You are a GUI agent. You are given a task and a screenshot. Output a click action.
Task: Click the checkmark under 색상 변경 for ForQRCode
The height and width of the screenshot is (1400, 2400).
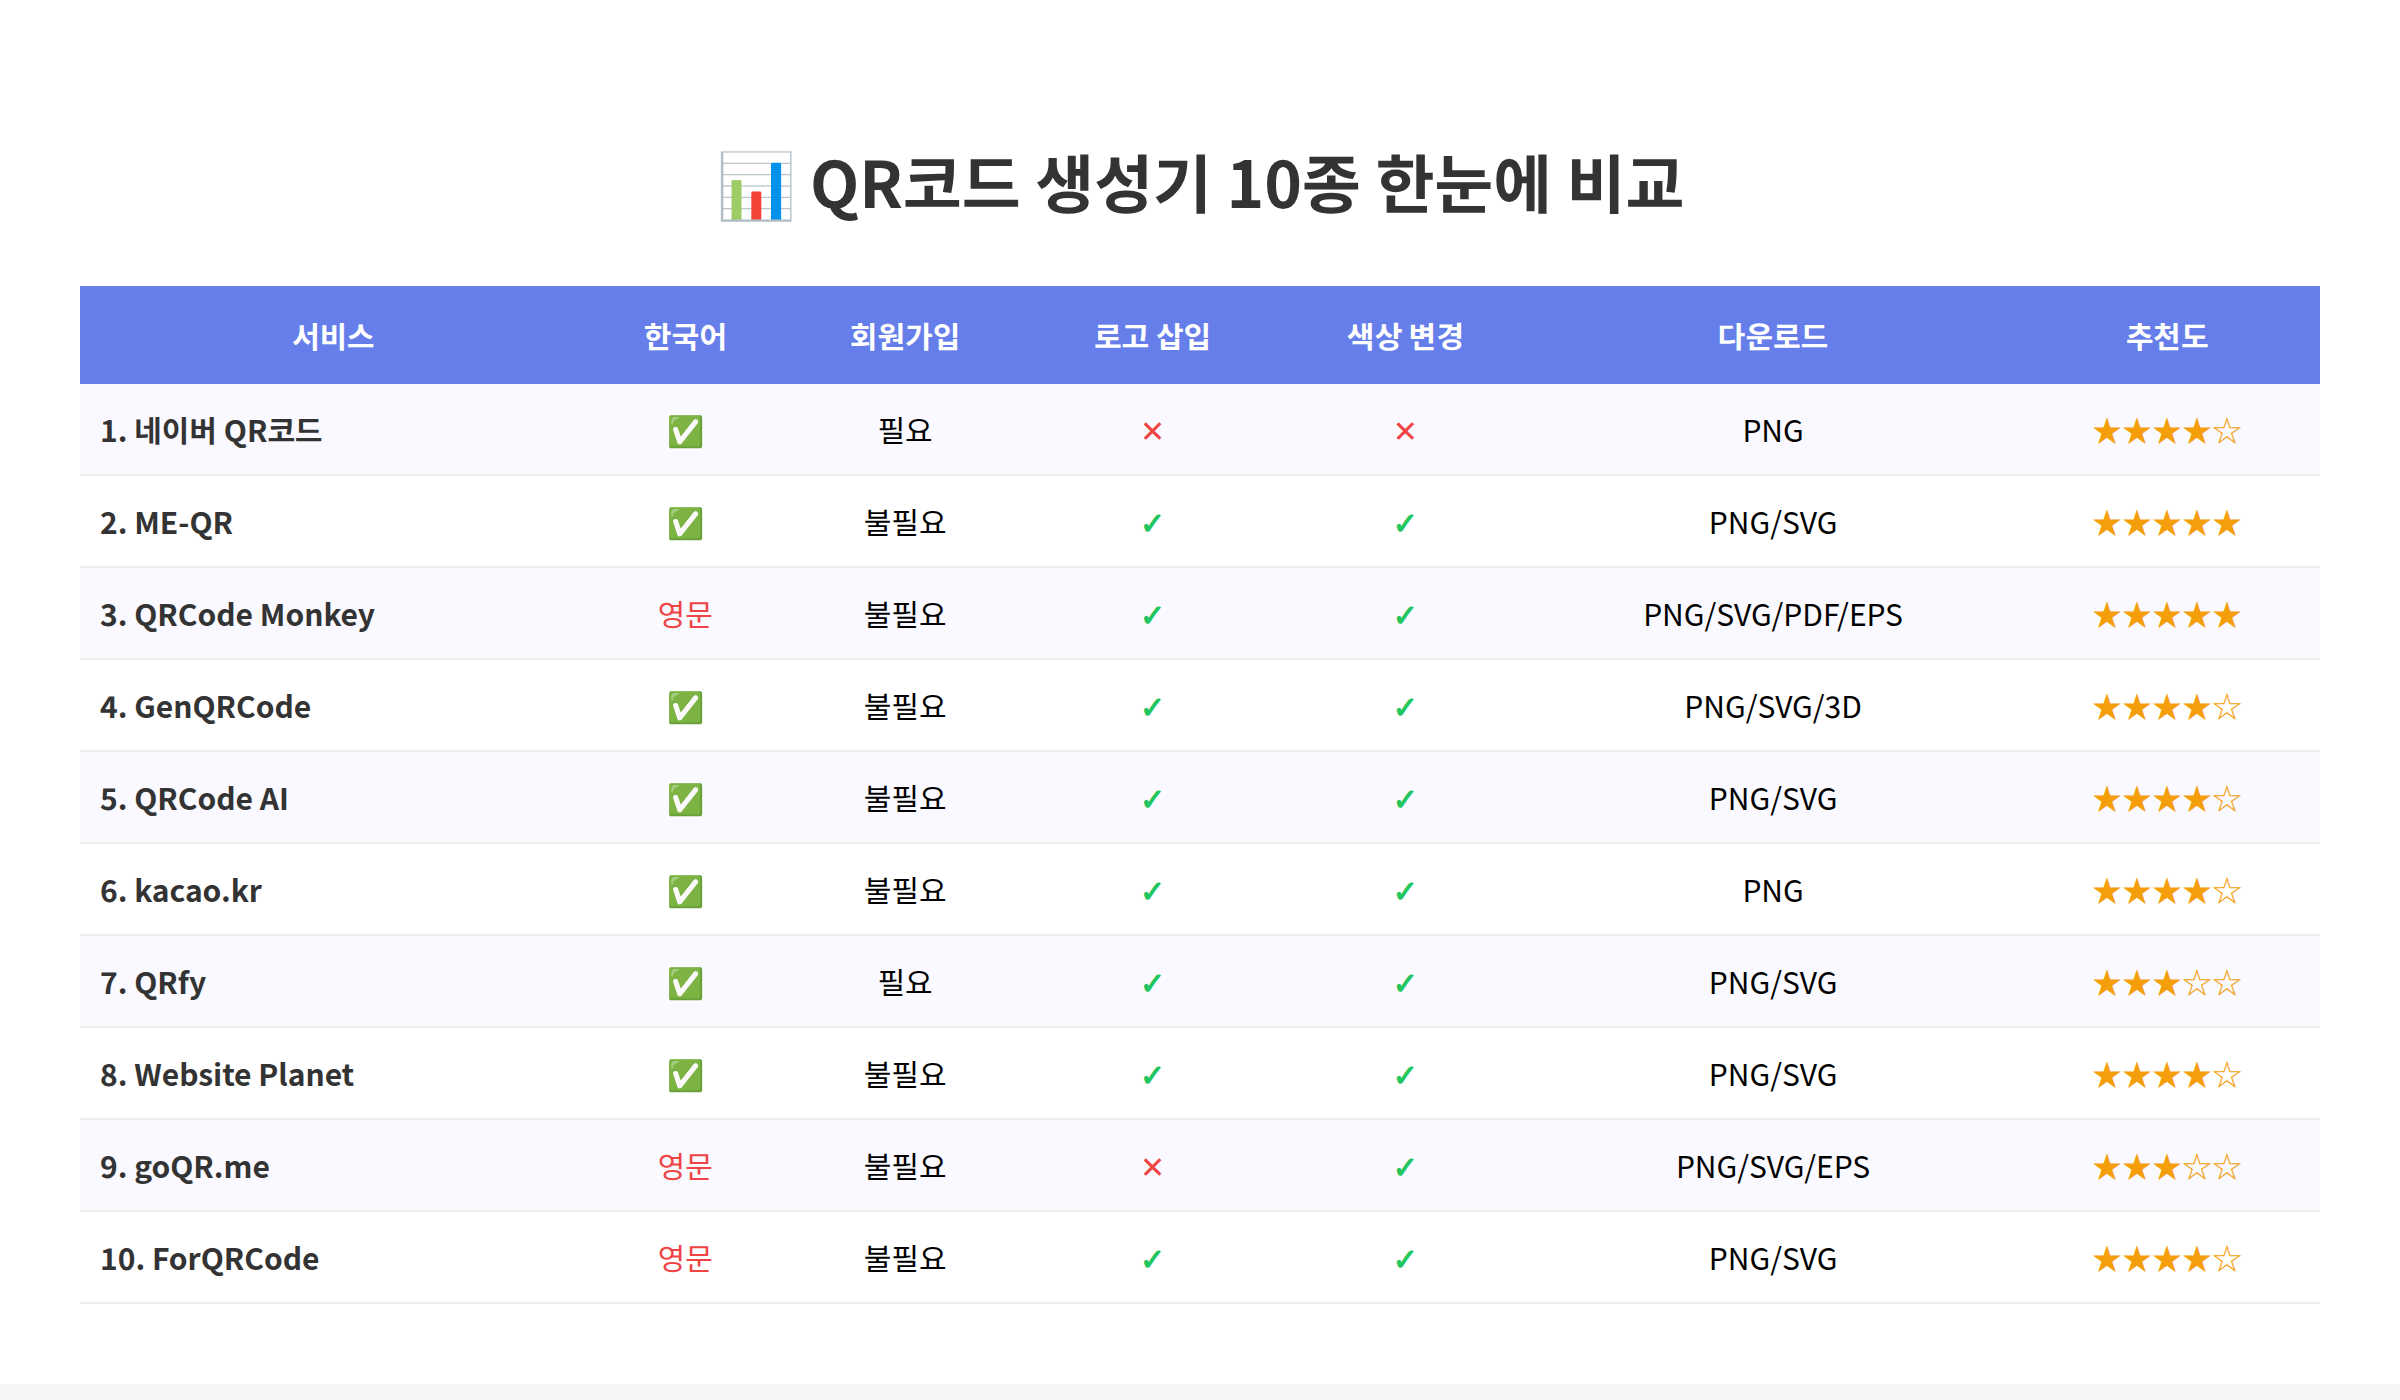click(1404, 1258)
